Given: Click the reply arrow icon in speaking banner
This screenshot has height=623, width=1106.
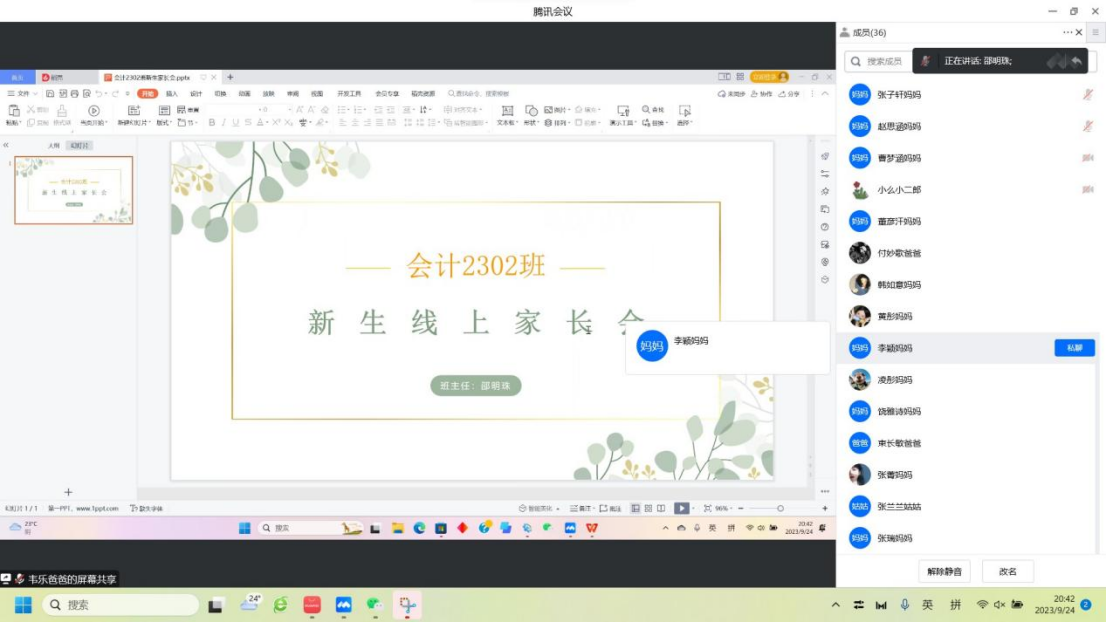Looking at the screenshot, I should click(1076, 61).
